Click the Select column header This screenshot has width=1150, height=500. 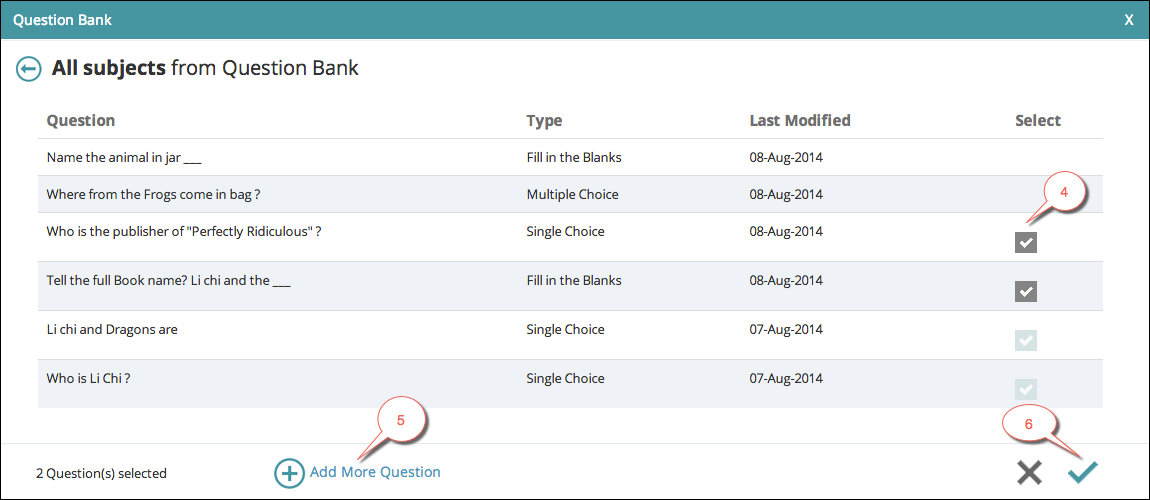[x=1038, y=121]
